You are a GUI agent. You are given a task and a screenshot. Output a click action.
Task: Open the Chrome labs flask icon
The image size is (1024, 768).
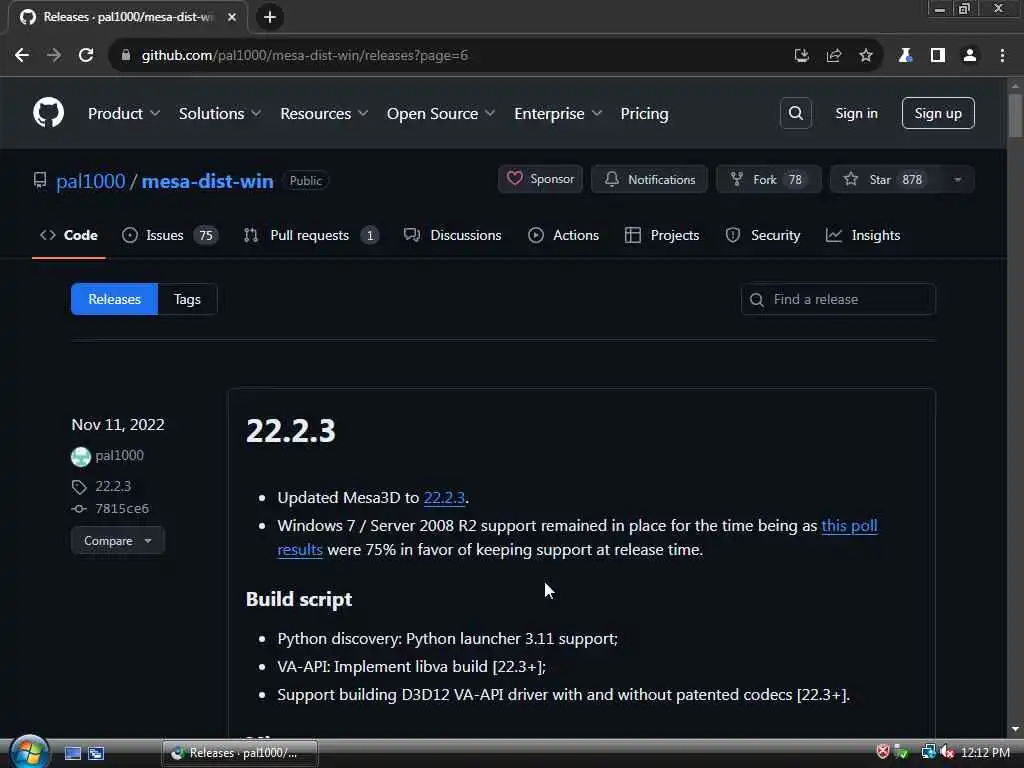[905, 56]
